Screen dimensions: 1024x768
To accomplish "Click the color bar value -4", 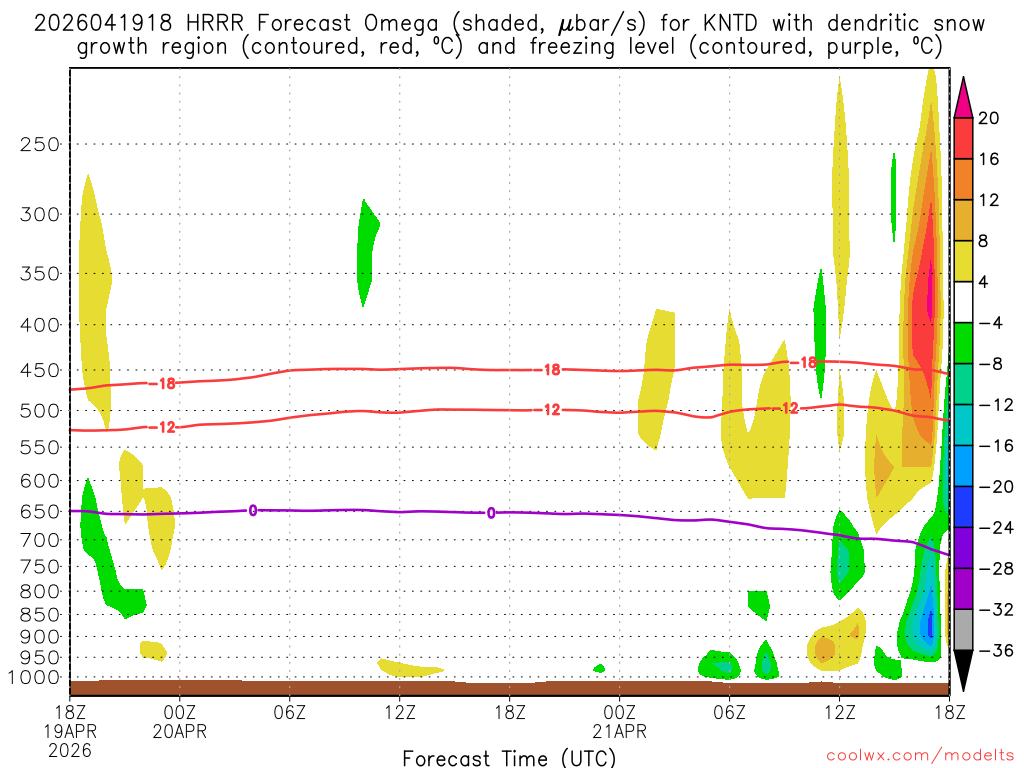I will [991, 323].
